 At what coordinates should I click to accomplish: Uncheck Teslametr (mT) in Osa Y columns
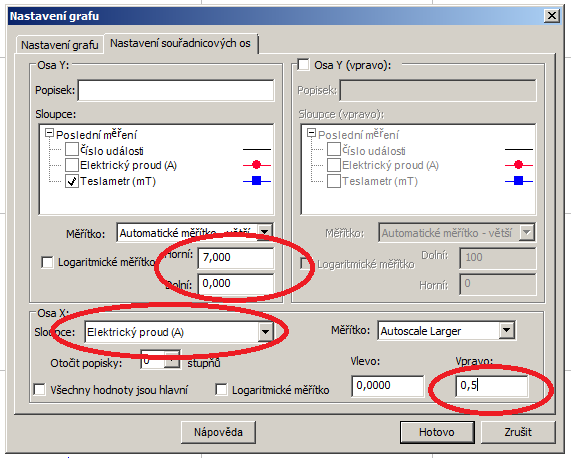(x=72, y=181)
